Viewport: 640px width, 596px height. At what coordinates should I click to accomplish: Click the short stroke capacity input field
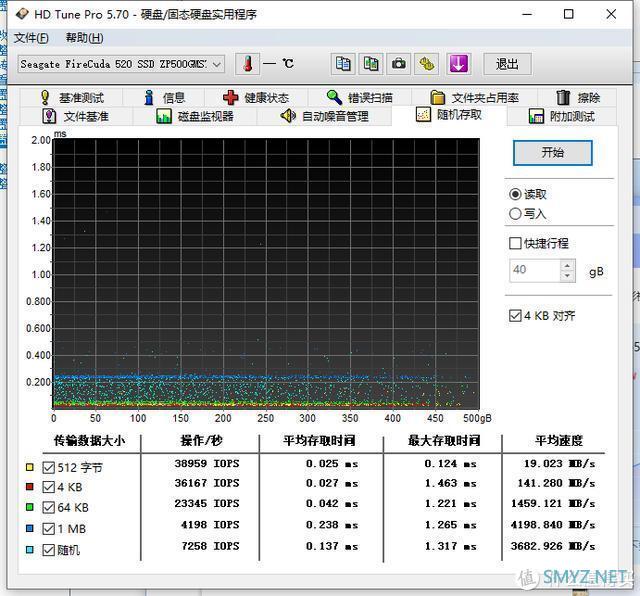click(533, 270)
